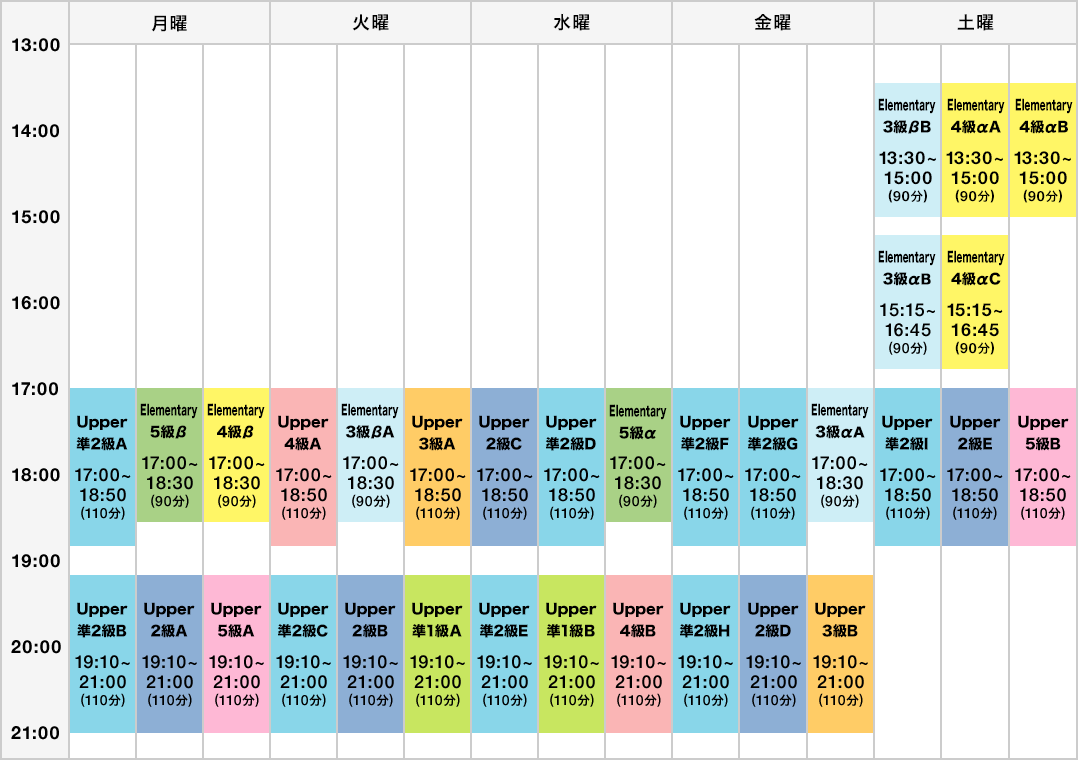Select the 土曜 column header
The image size is (1078, 760).
pos(975,23)
